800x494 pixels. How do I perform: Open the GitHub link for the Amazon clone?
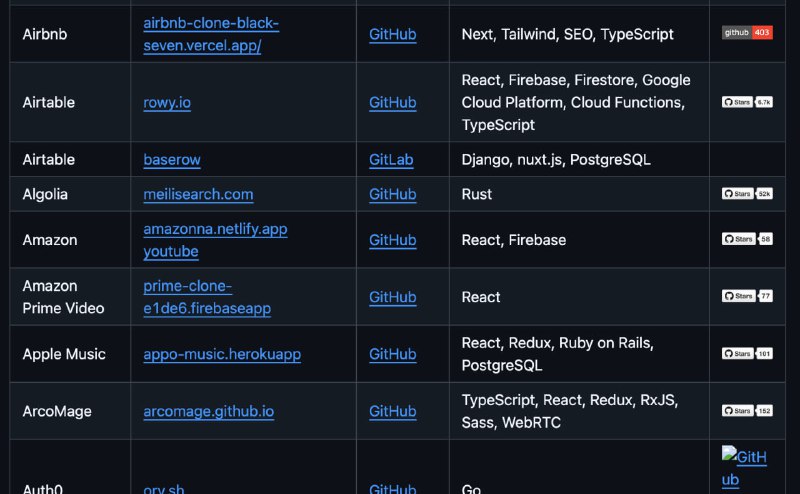[393, 240]
